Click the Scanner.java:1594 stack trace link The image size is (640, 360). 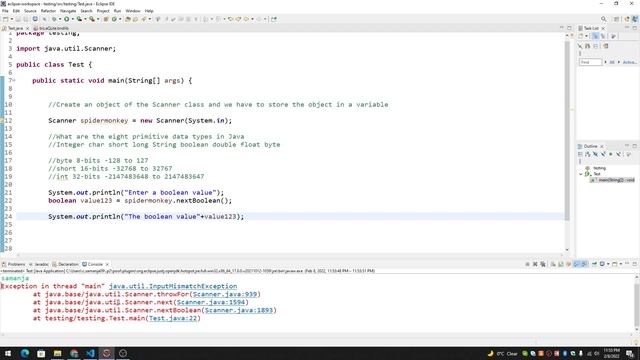click(211, 302)
